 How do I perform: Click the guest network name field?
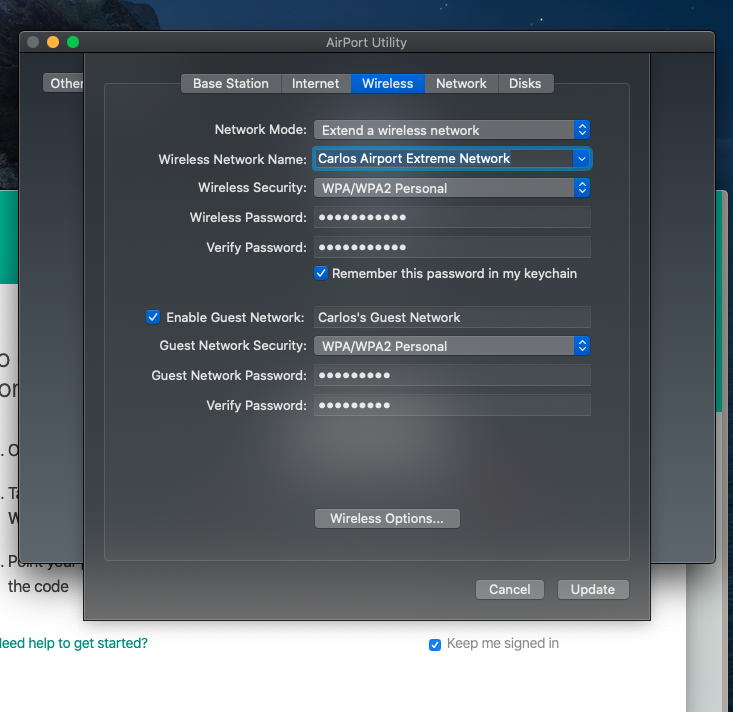click(452, 317)
